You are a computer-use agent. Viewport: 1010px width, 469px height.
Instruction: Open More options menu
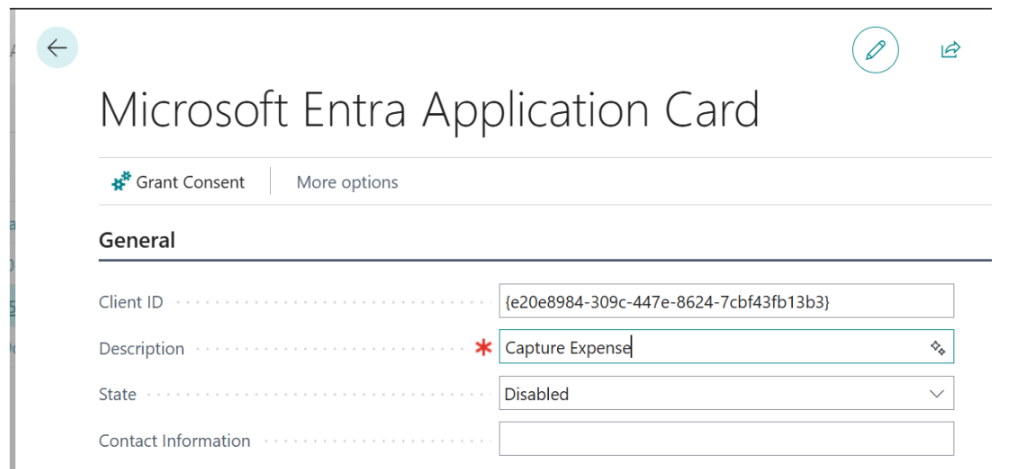[x=347, y=182]
